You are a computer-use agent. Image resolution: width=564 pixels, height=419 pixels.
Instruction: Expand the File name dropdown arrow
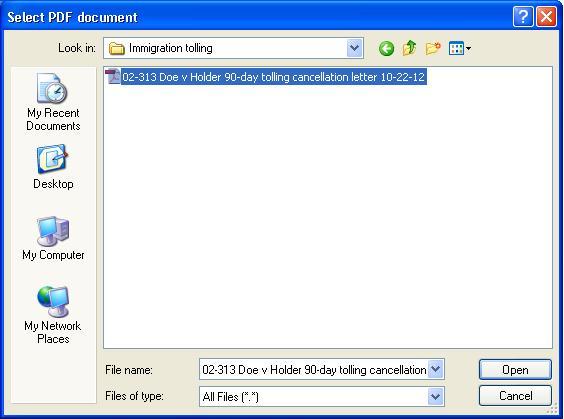tap(436, 369)
